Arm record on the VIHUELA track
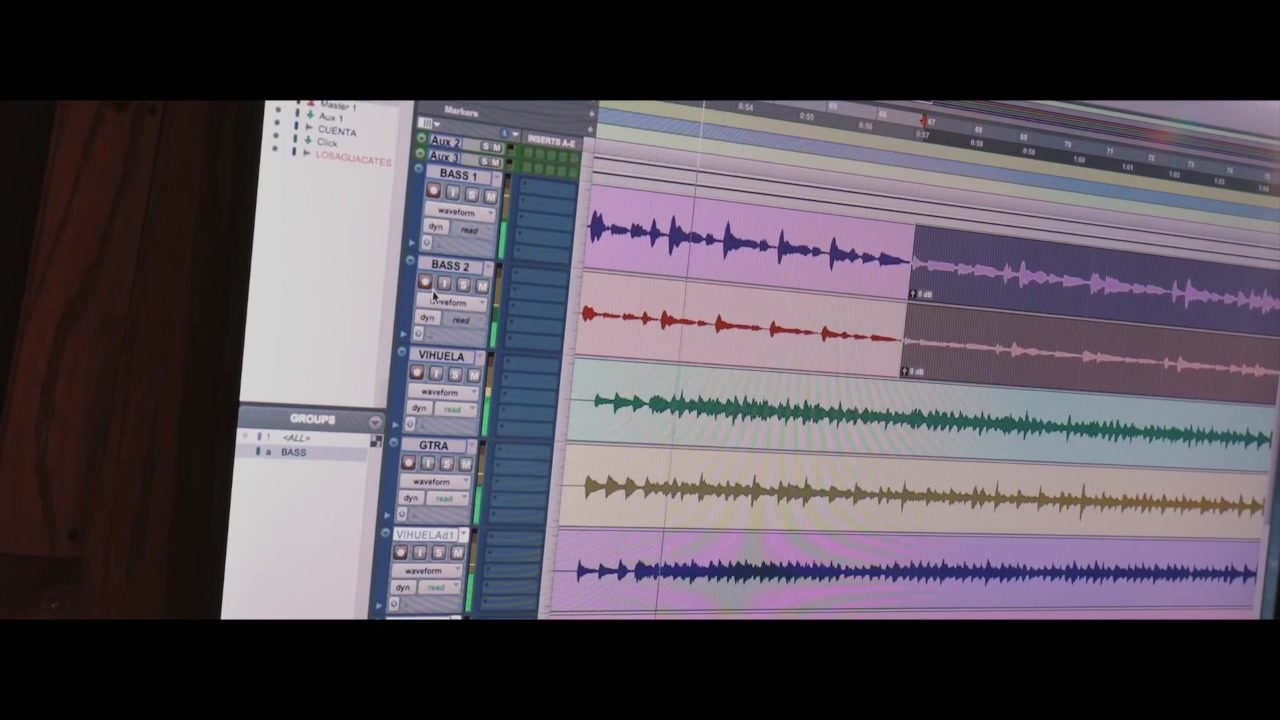Image resolution: width=1280 pixels, height=720 pixels. (x=417, y=373)
